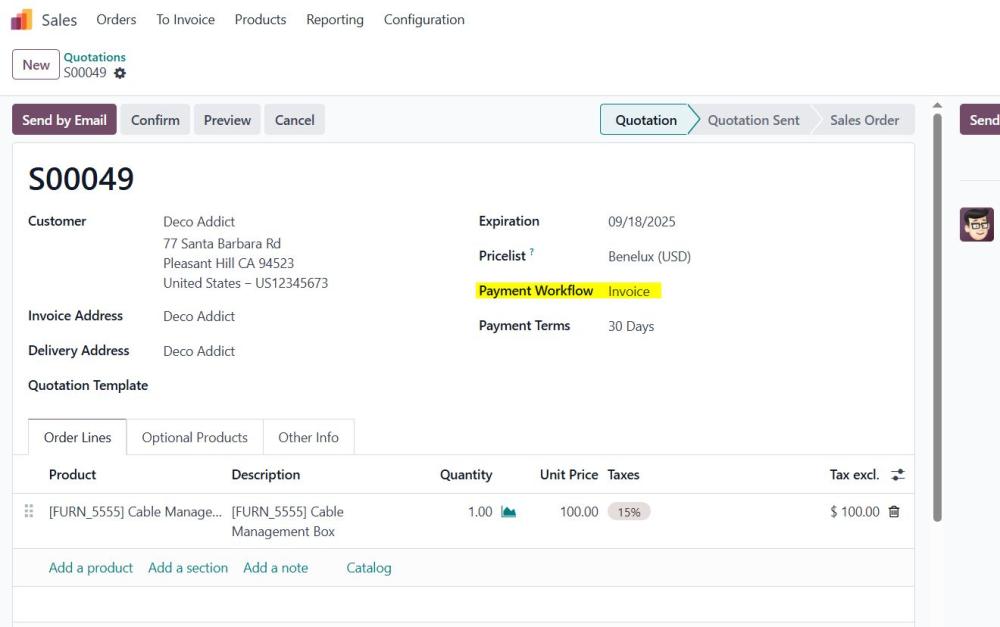Open the gear settings icon beside S00049
This screenshot has width=1000, height=627.
tap(120, 73)
